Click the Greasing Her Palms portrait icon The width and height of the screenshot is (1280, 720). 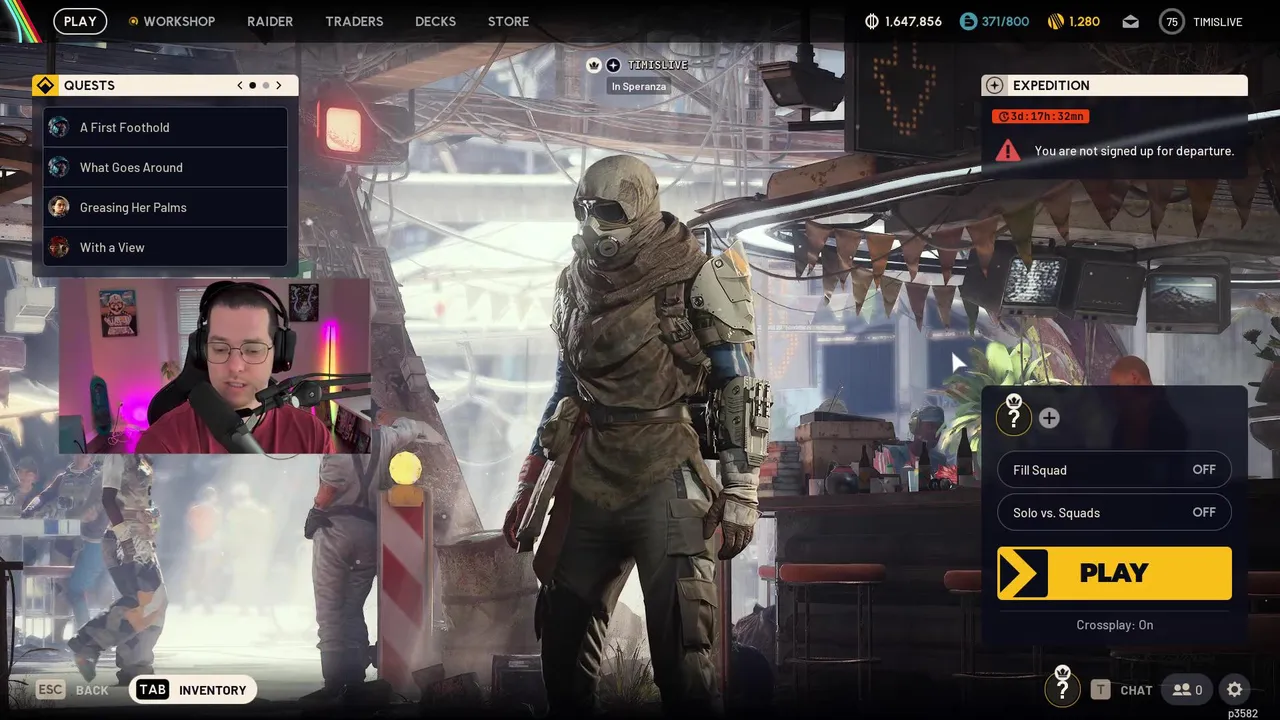[59, 207]
